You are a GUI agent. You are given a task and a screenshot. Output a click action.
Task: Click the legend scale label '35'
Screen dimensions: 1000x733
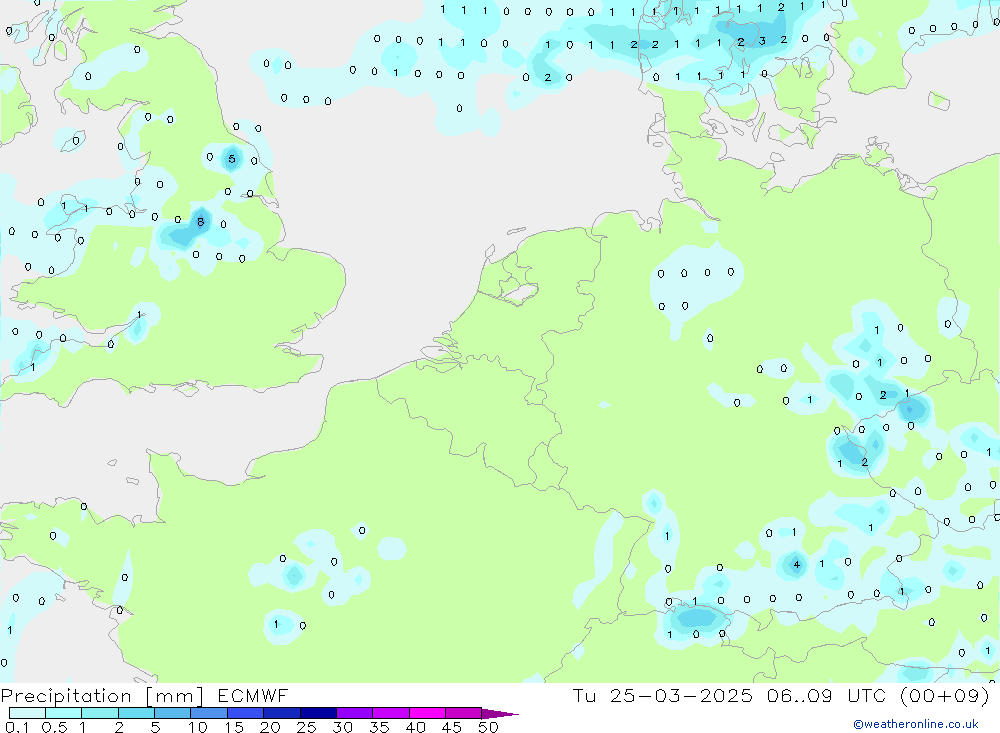379,727
